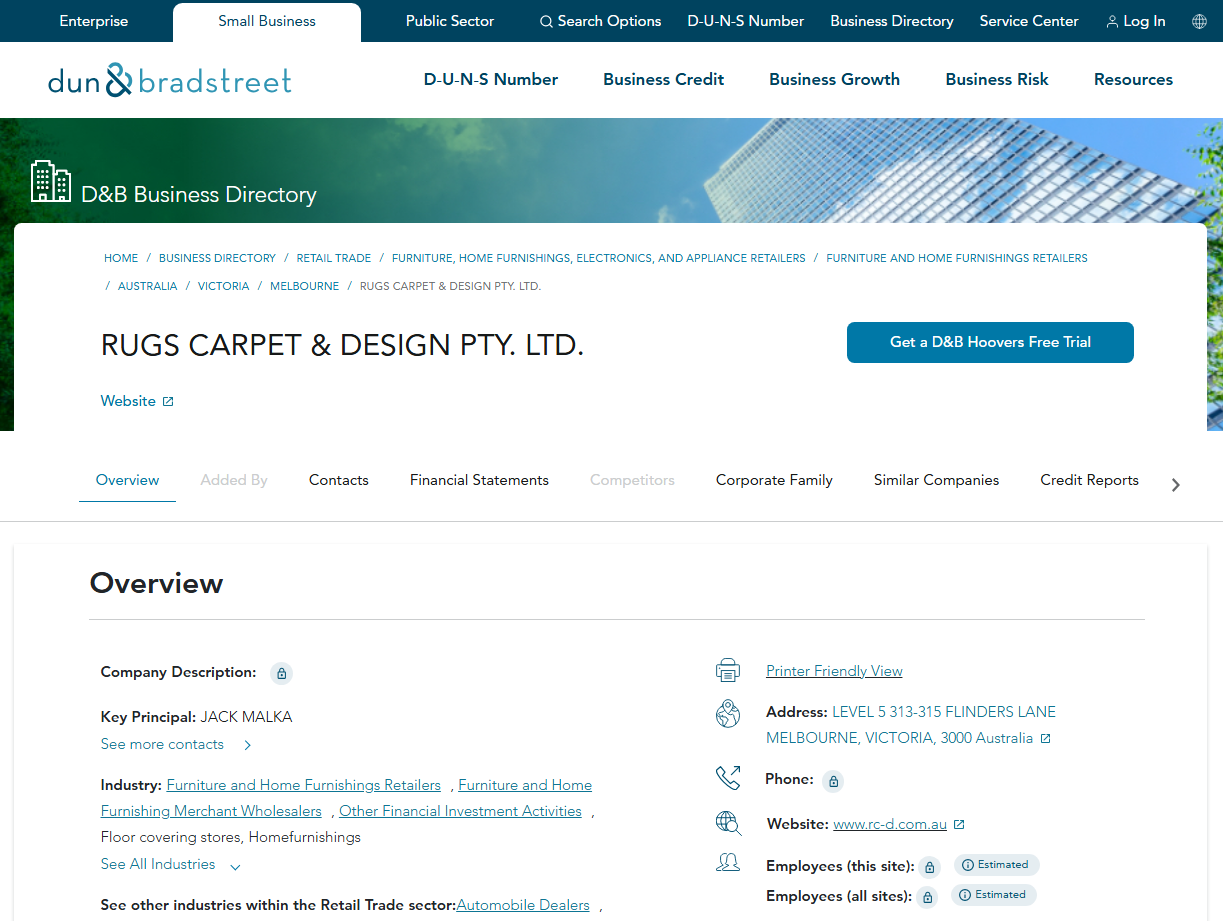Open Credit Reports tab
Viewport: 1223px width, 921px height.
(1089, 480)
